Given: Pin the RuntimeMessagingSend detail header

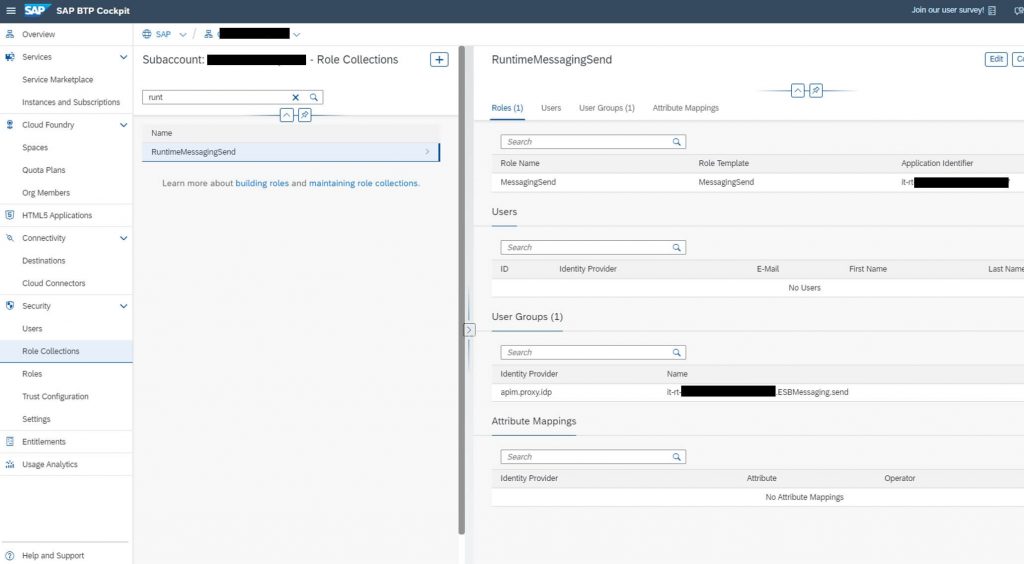Looking at the screenshot, I should (x=816, y=91).
